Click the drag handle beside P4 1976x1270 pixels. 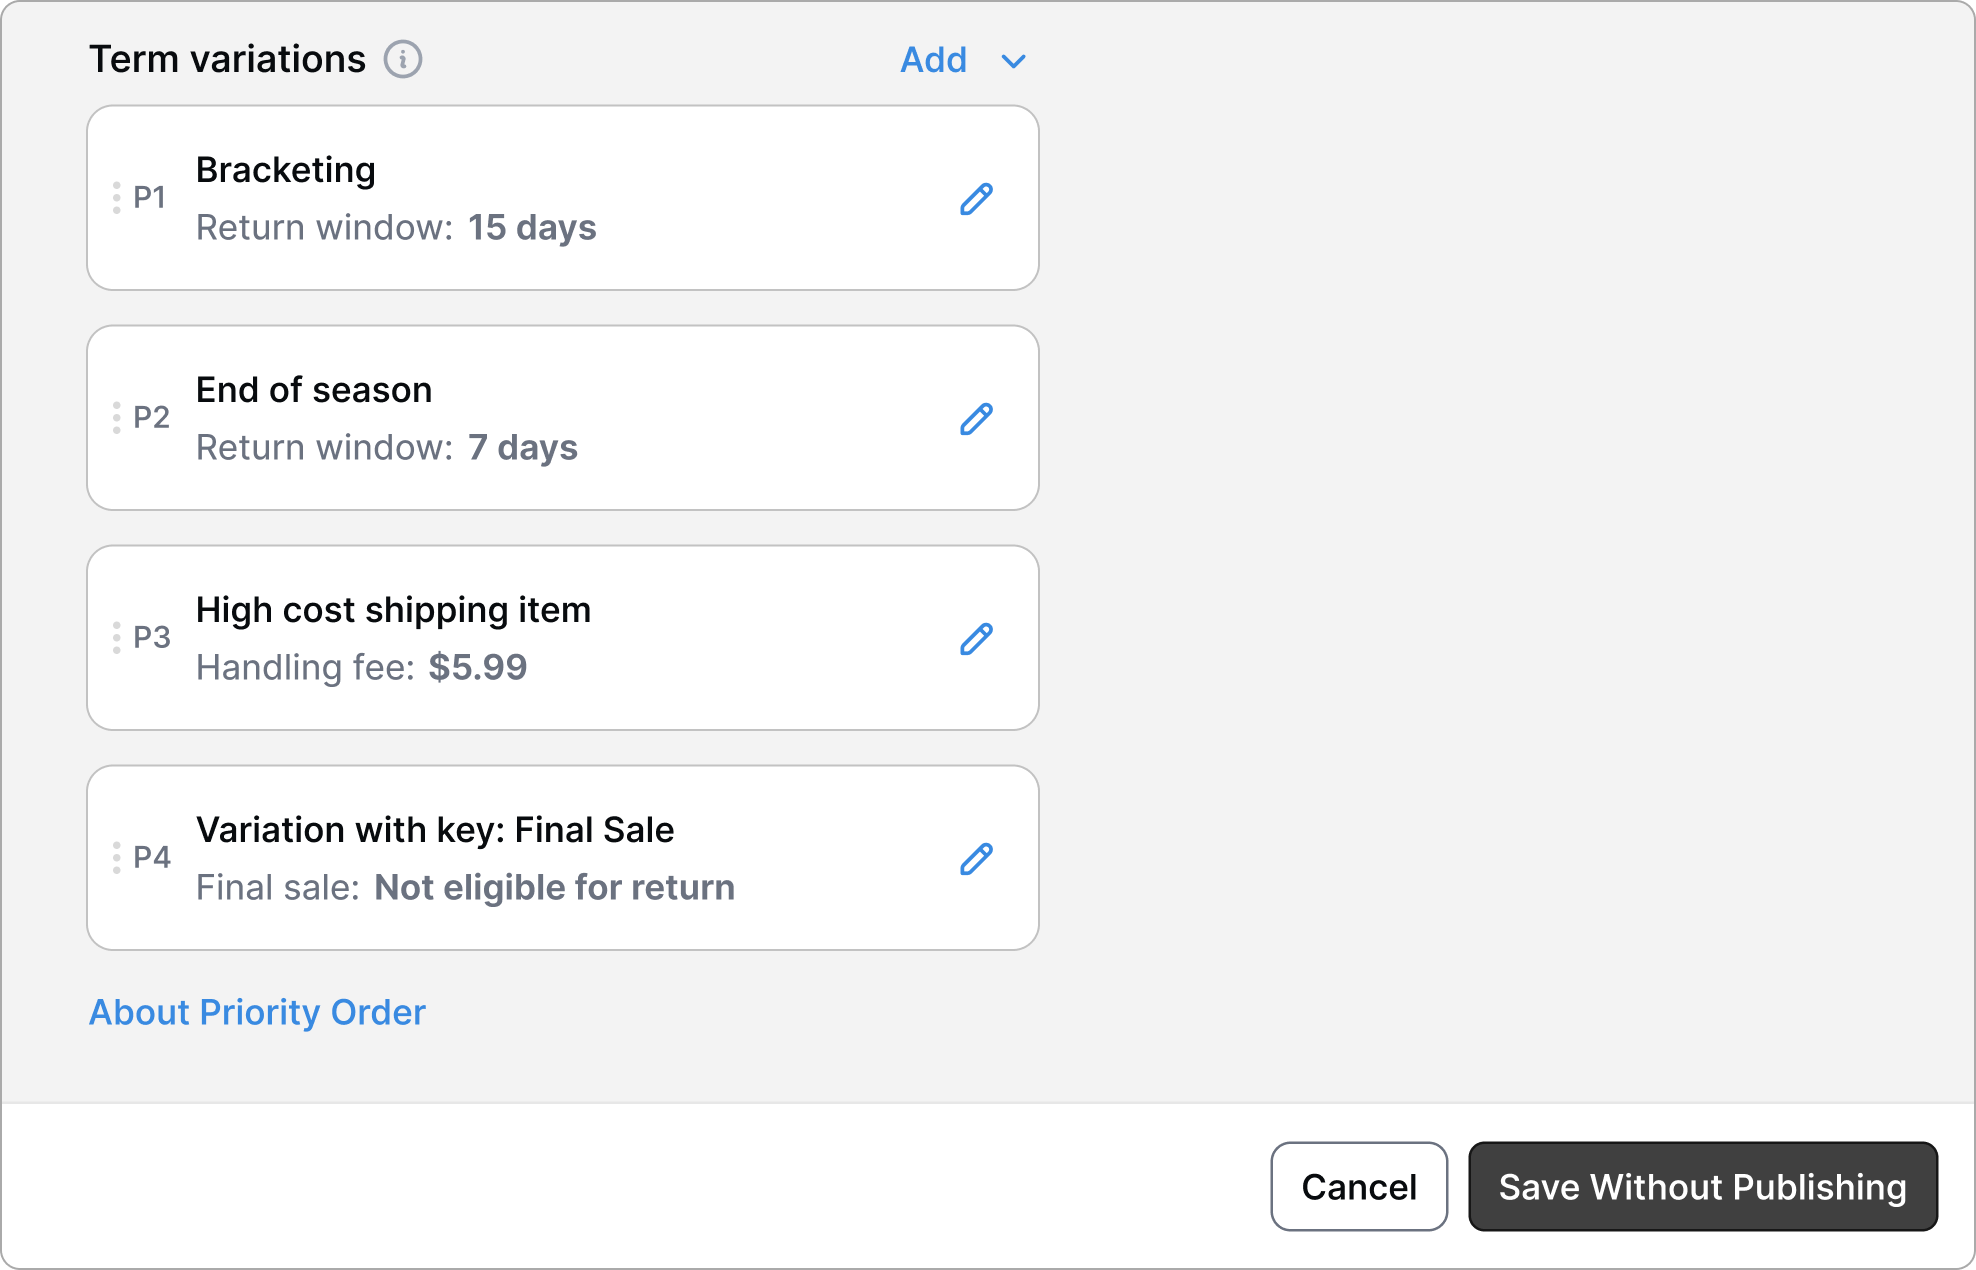point(117,858)
